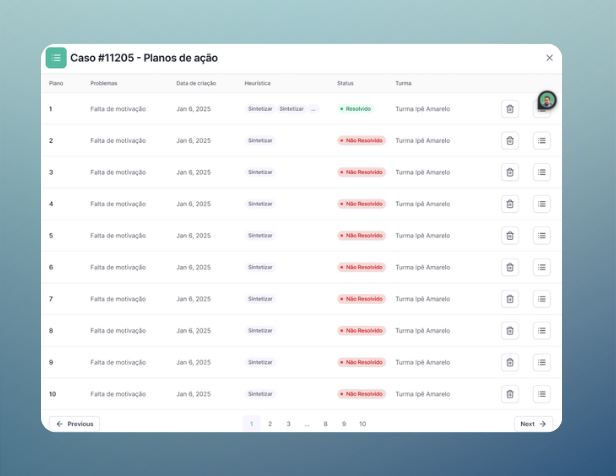Click the trash icon for plan 3
Viewport: 616px width, 476px height.
(x=510, y=172)
